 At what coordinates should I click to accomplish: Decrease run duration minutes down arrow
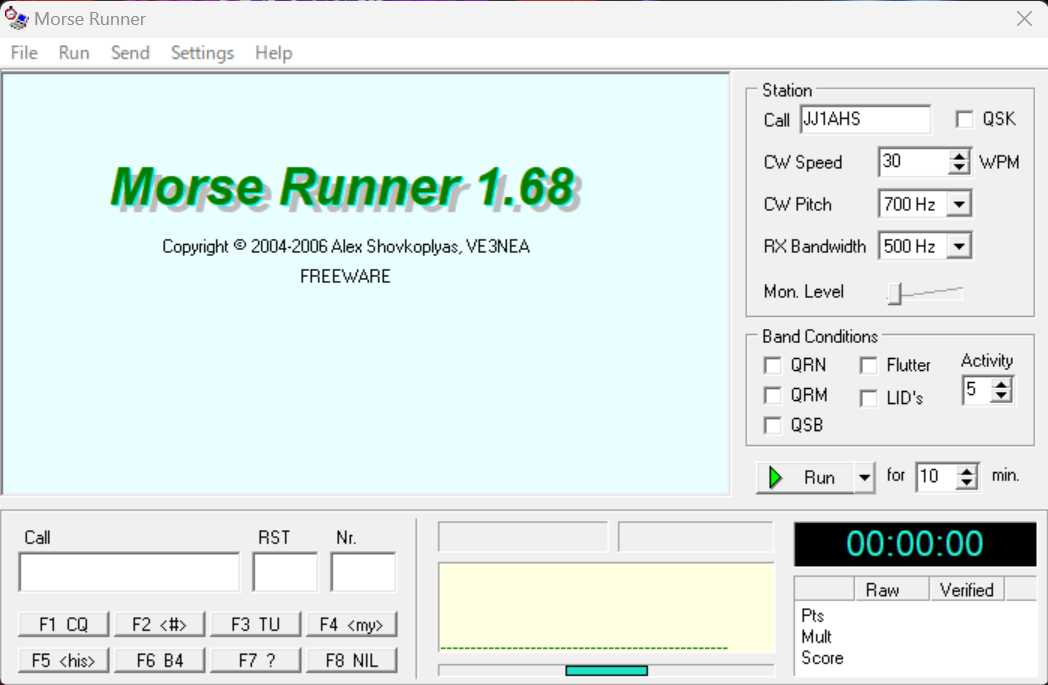coord(967,483)
